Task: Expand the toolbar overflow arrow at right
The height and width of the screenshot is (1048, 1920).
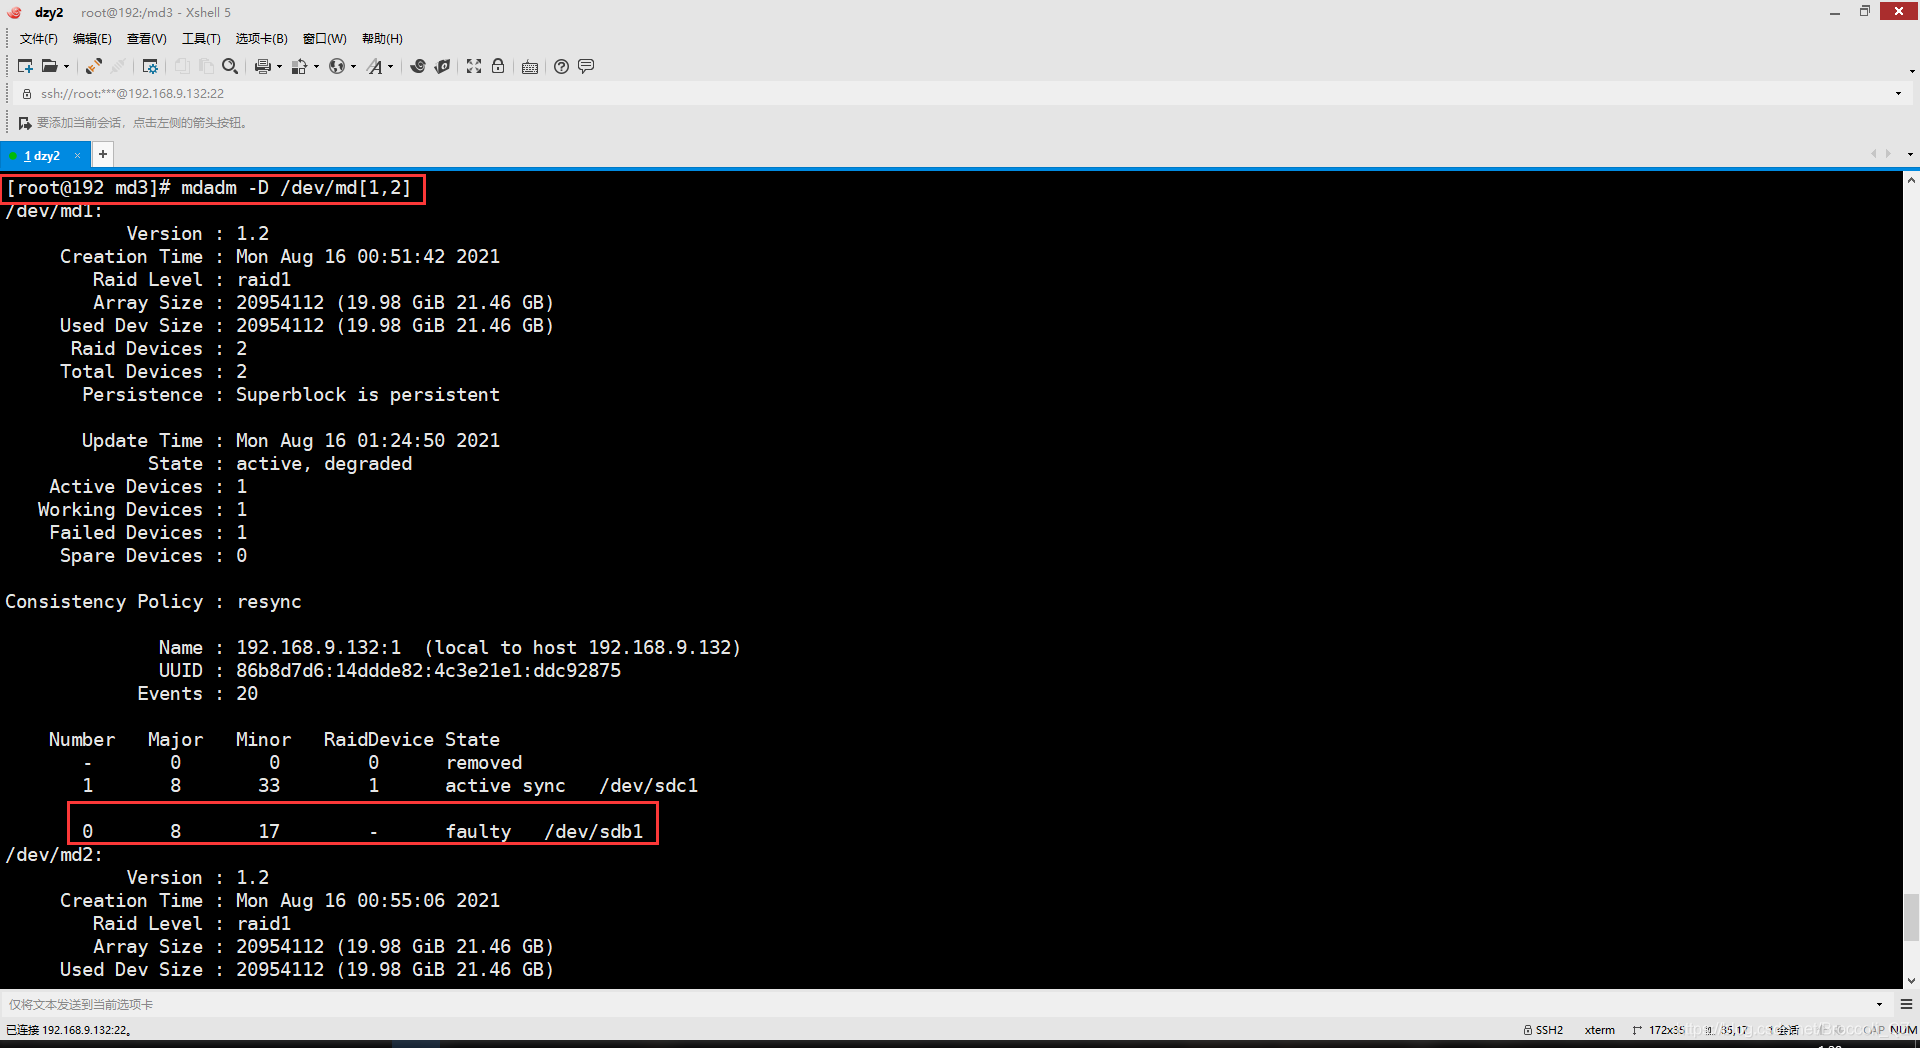Action: [x=1912, y=71]
